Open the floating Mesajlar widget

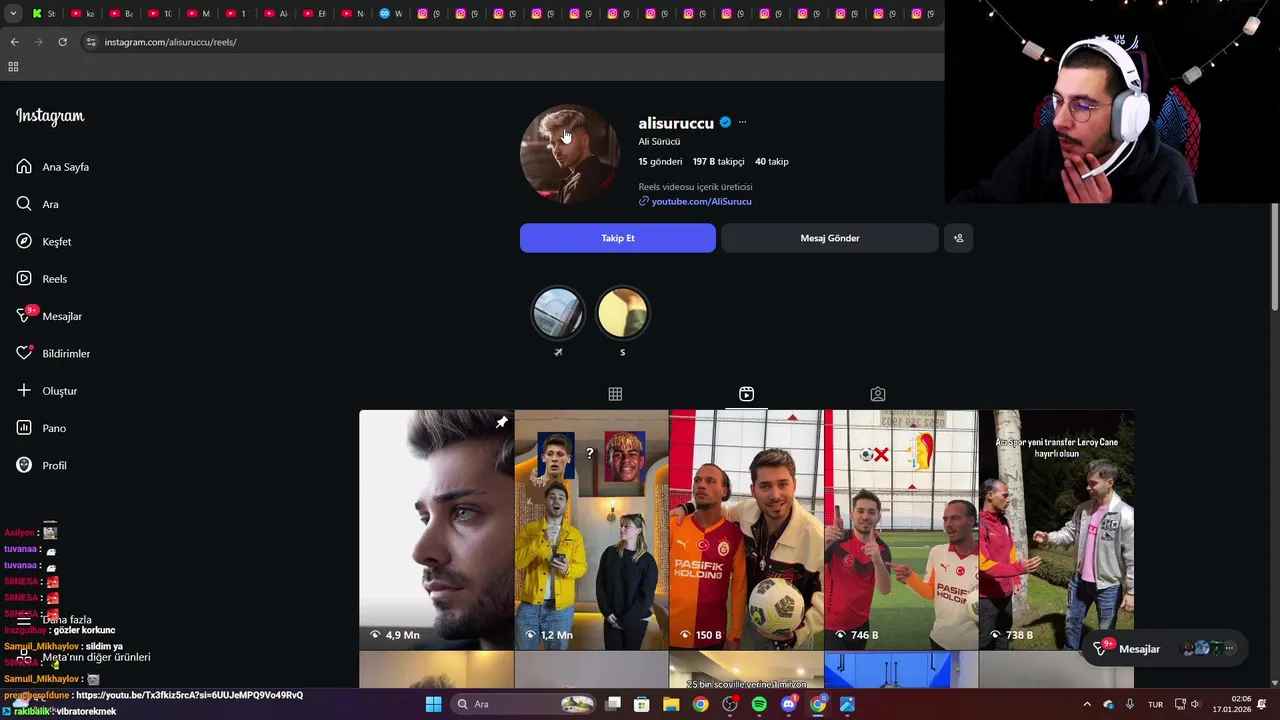click(x=1166, y=649)
